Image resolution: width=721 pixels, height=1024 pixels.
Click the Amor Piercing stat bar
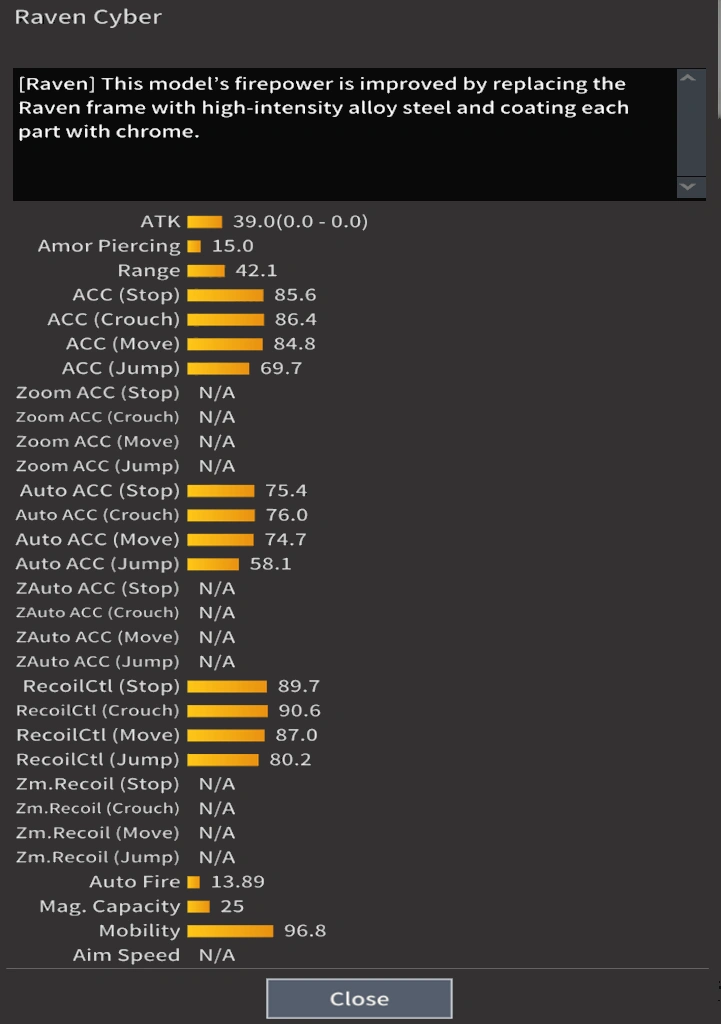click(x=194, y=246)
